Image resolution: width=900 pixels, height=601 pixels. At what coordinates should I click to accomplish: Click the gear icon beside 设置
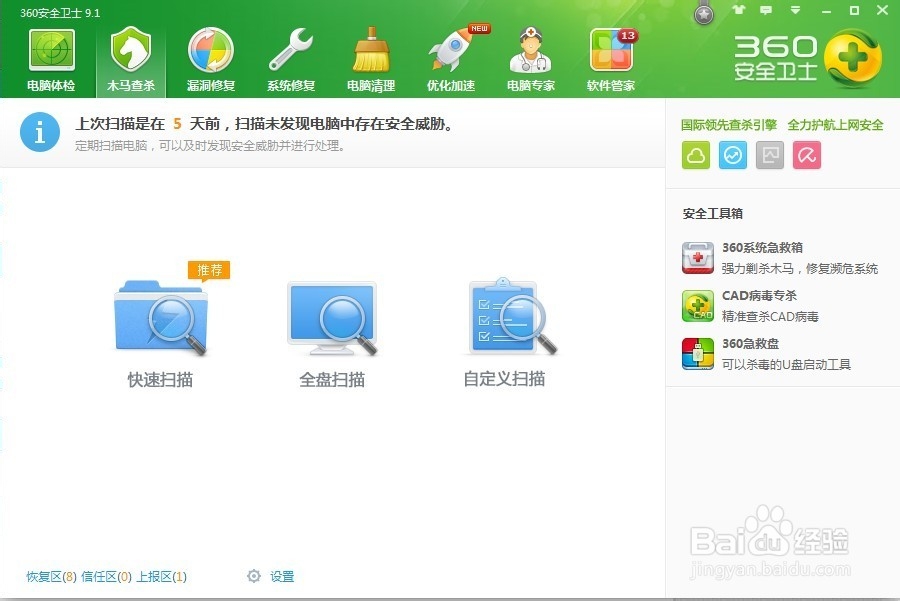[x=254, y=576]
